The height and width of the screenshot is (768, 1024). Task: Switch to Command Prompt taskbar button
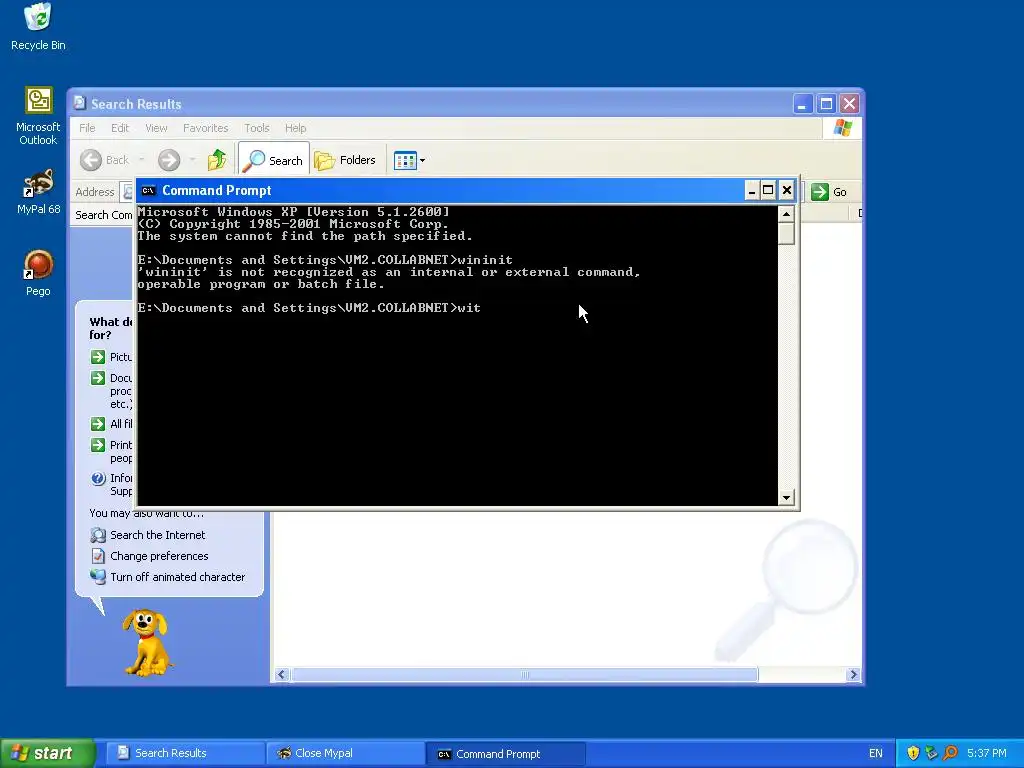[506, 754]
